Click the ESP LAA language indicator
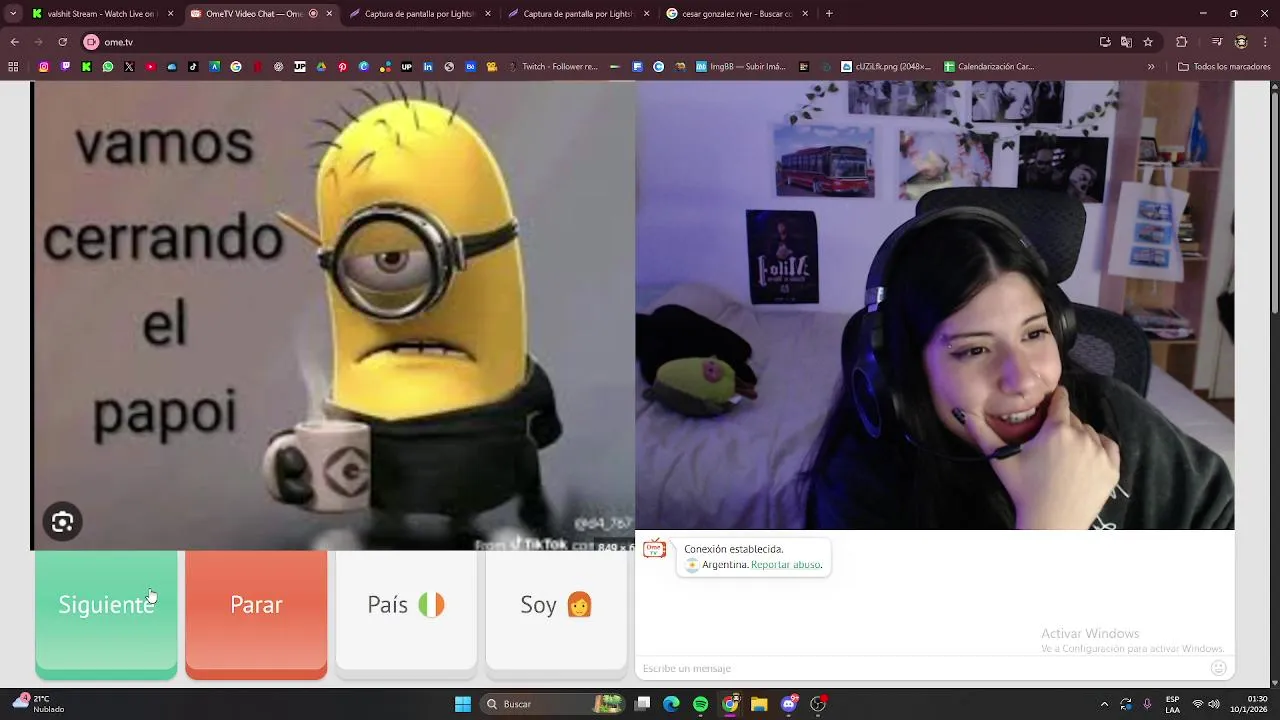1280x720 pixels. click(x=1172, y=704)
